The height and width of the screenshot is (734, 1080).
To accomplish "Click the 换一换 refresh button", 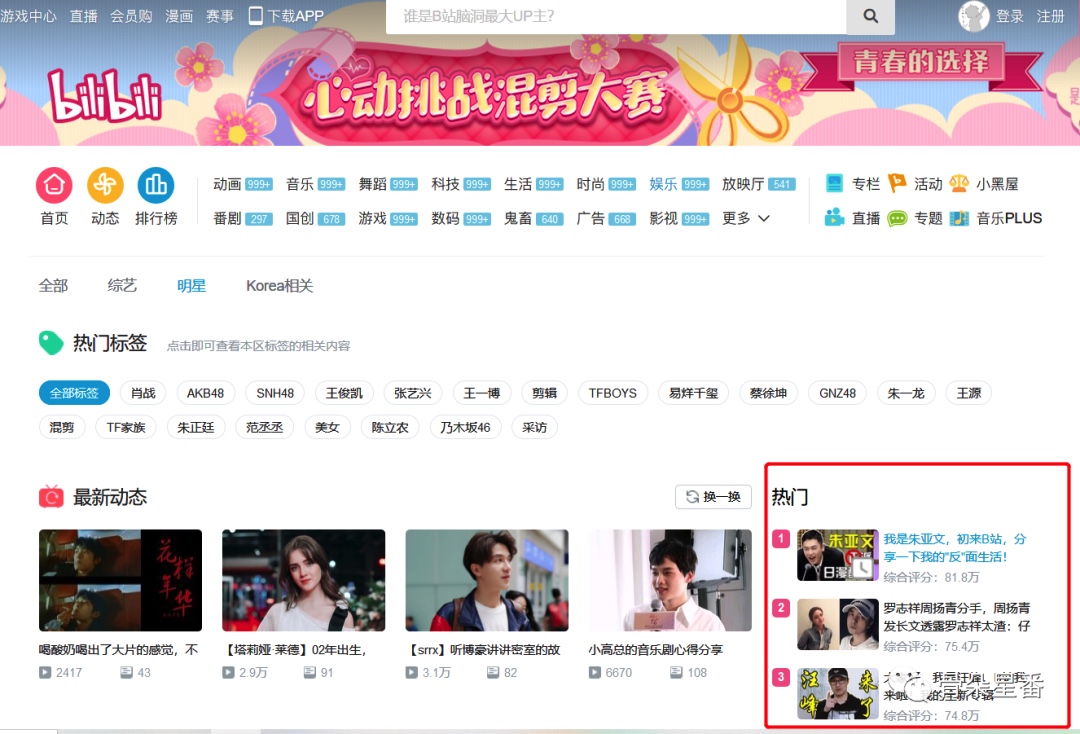I will click(x=713, y=497).
